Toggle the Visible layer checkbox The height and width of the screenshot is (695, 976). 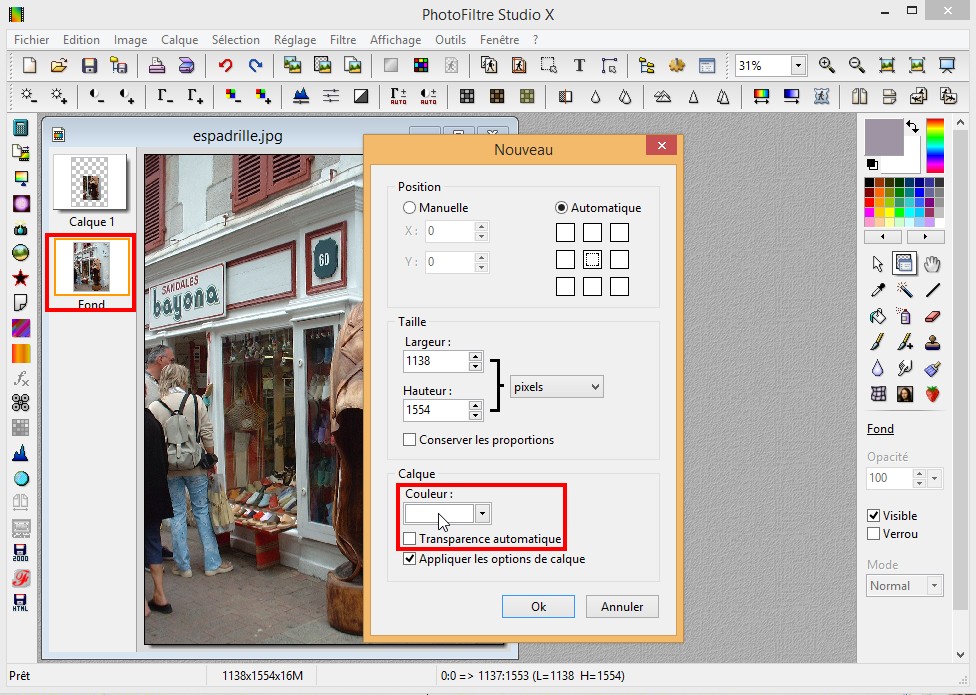coord(873,515)
